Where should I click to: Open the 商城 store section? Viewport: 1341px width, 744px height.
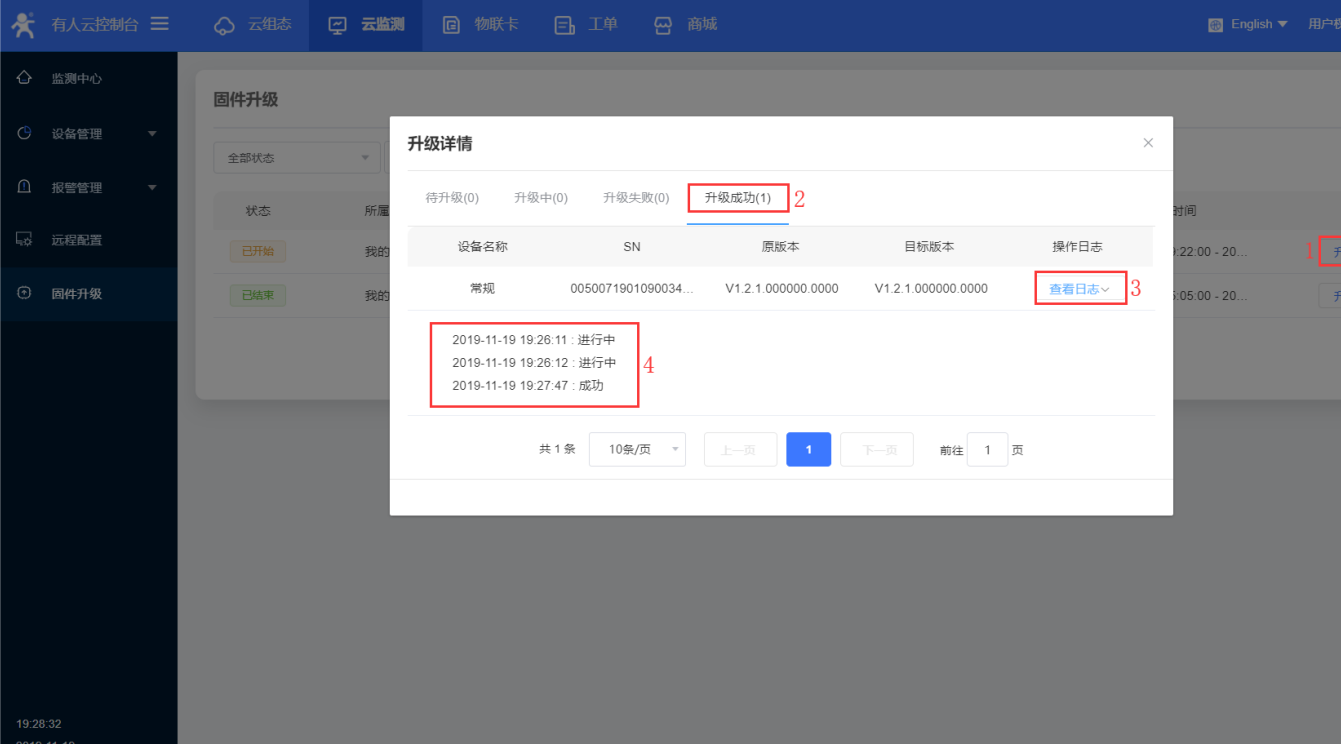pos(686,25)
